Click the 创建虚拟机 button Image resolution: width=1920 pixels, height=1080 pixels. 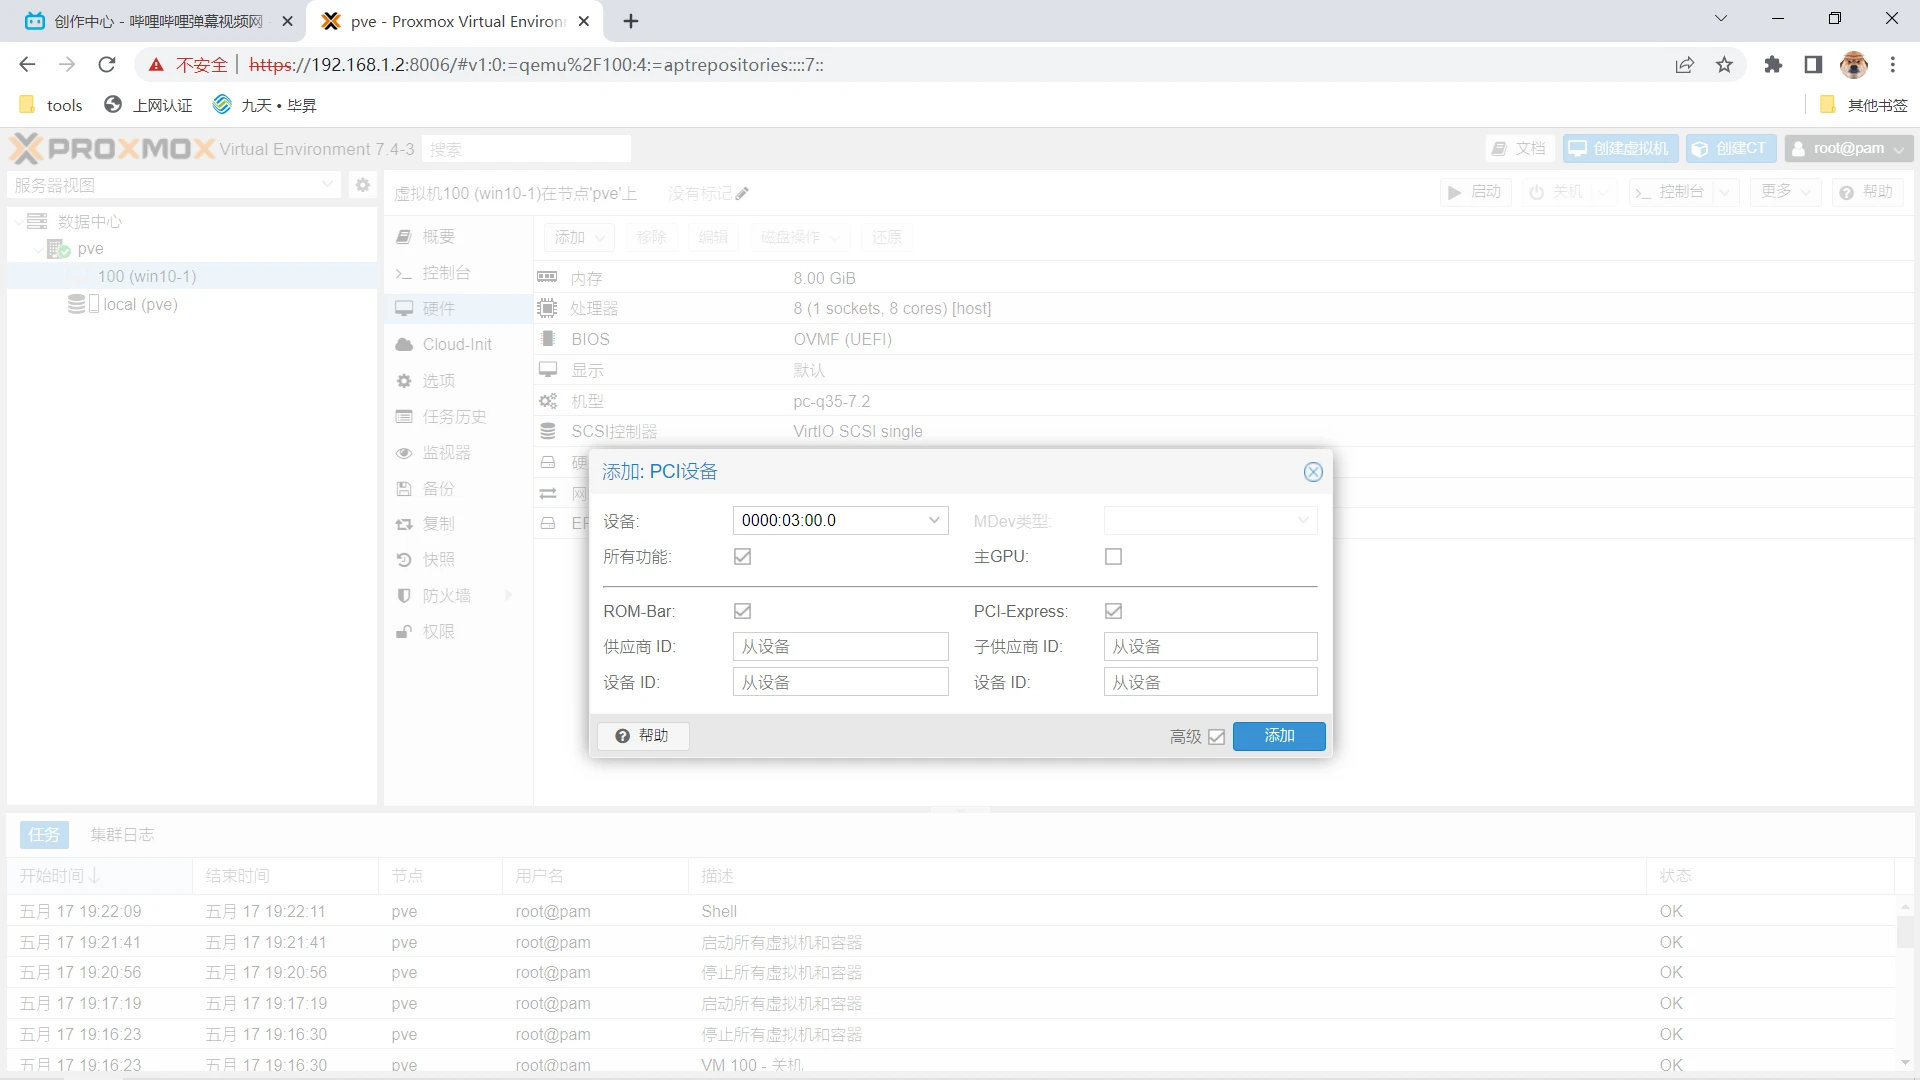[1620, 149]
